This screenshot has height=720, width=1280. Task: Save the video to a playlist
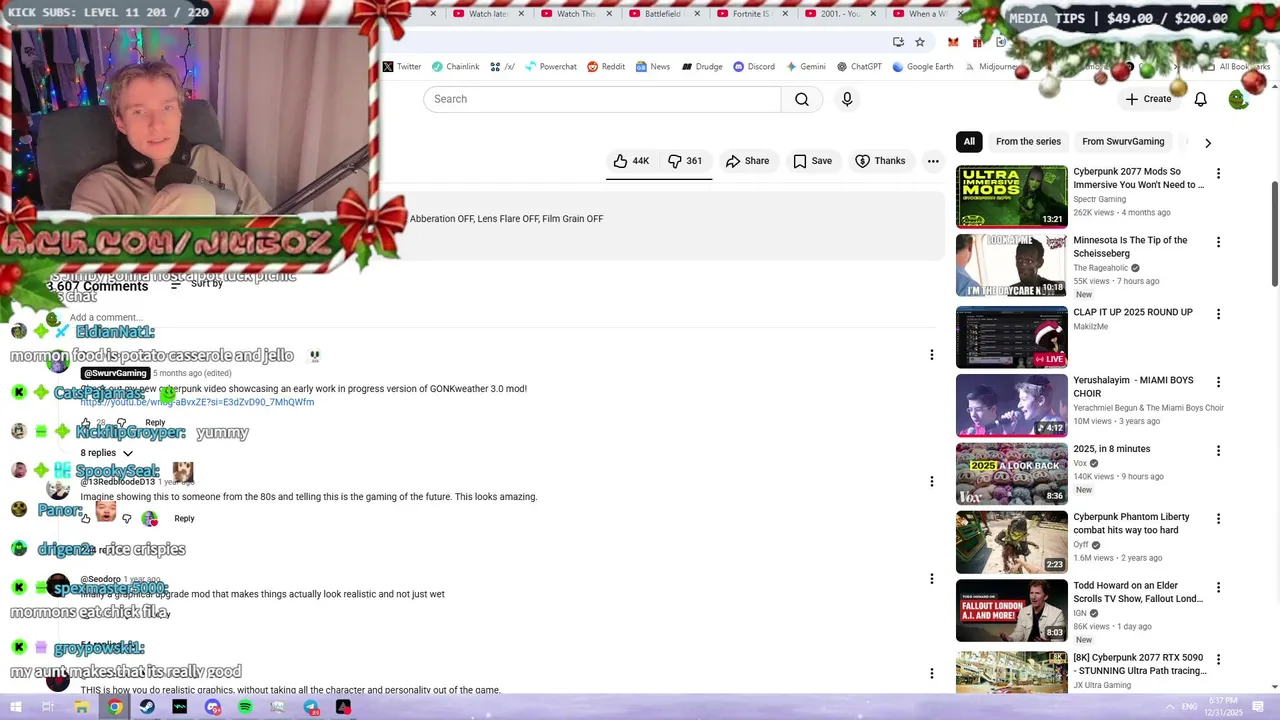[812, 161]
